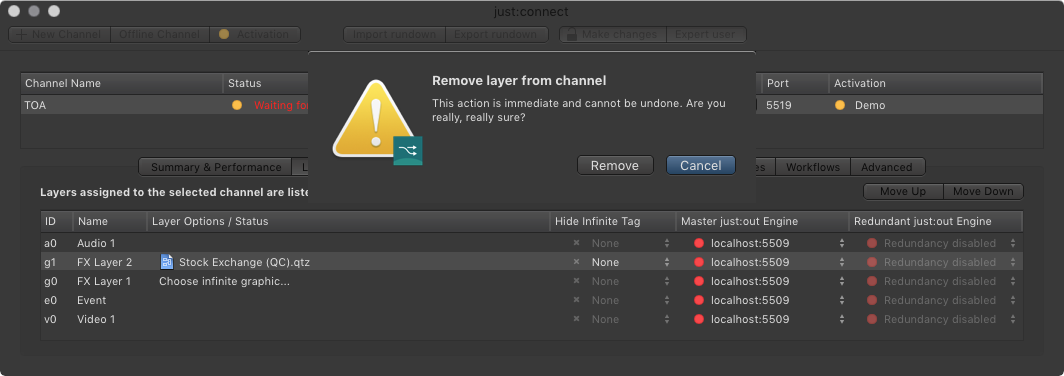This screenshot has width=1064, height=376.
Task: Click the Channel Name column header
Action: click(x=122, y=83)
